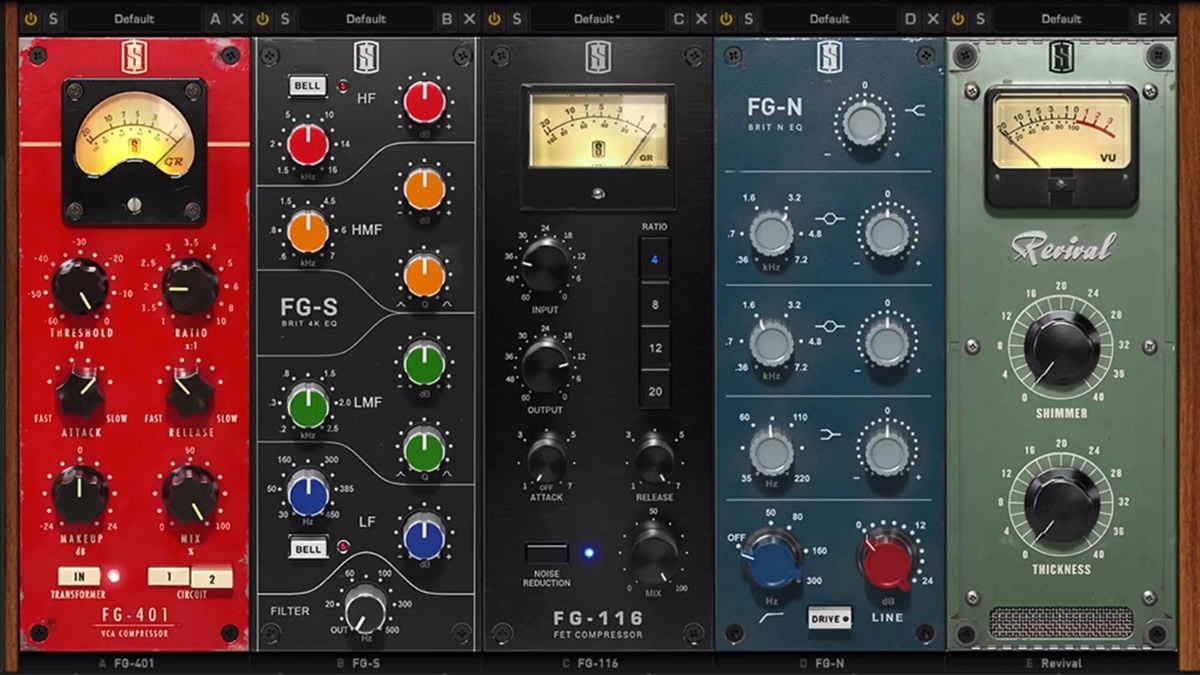Select circuit 2 on FG-401
1200x675 pixels.
(211, 577)
